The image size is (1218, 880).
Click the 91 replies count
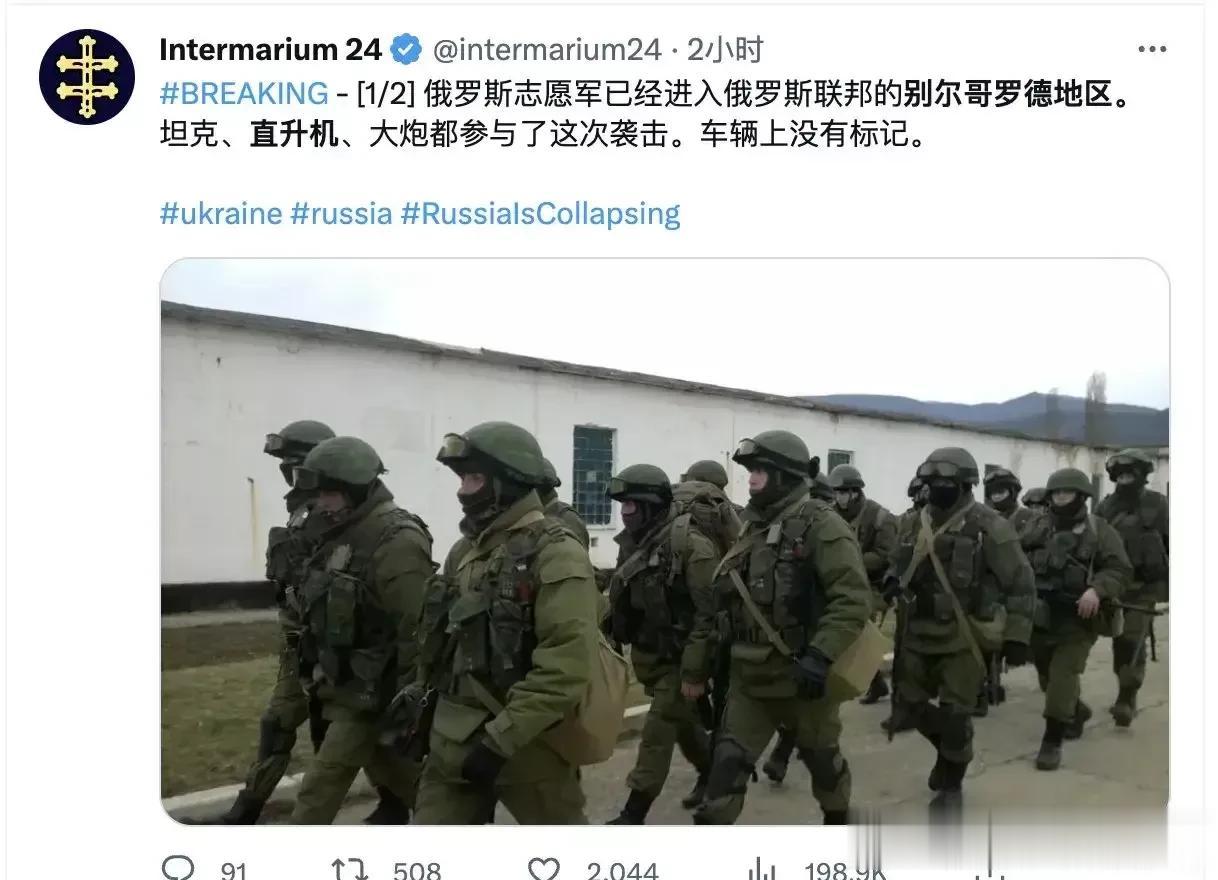[x=233, y=871]
